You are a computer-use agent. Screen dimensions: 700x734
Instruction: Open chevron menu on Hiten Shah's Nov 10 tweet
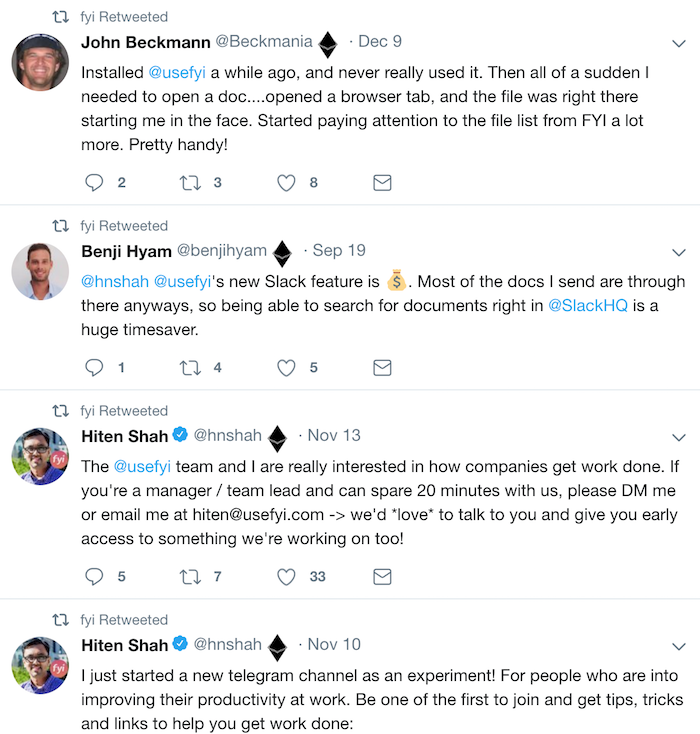point(678,646)
